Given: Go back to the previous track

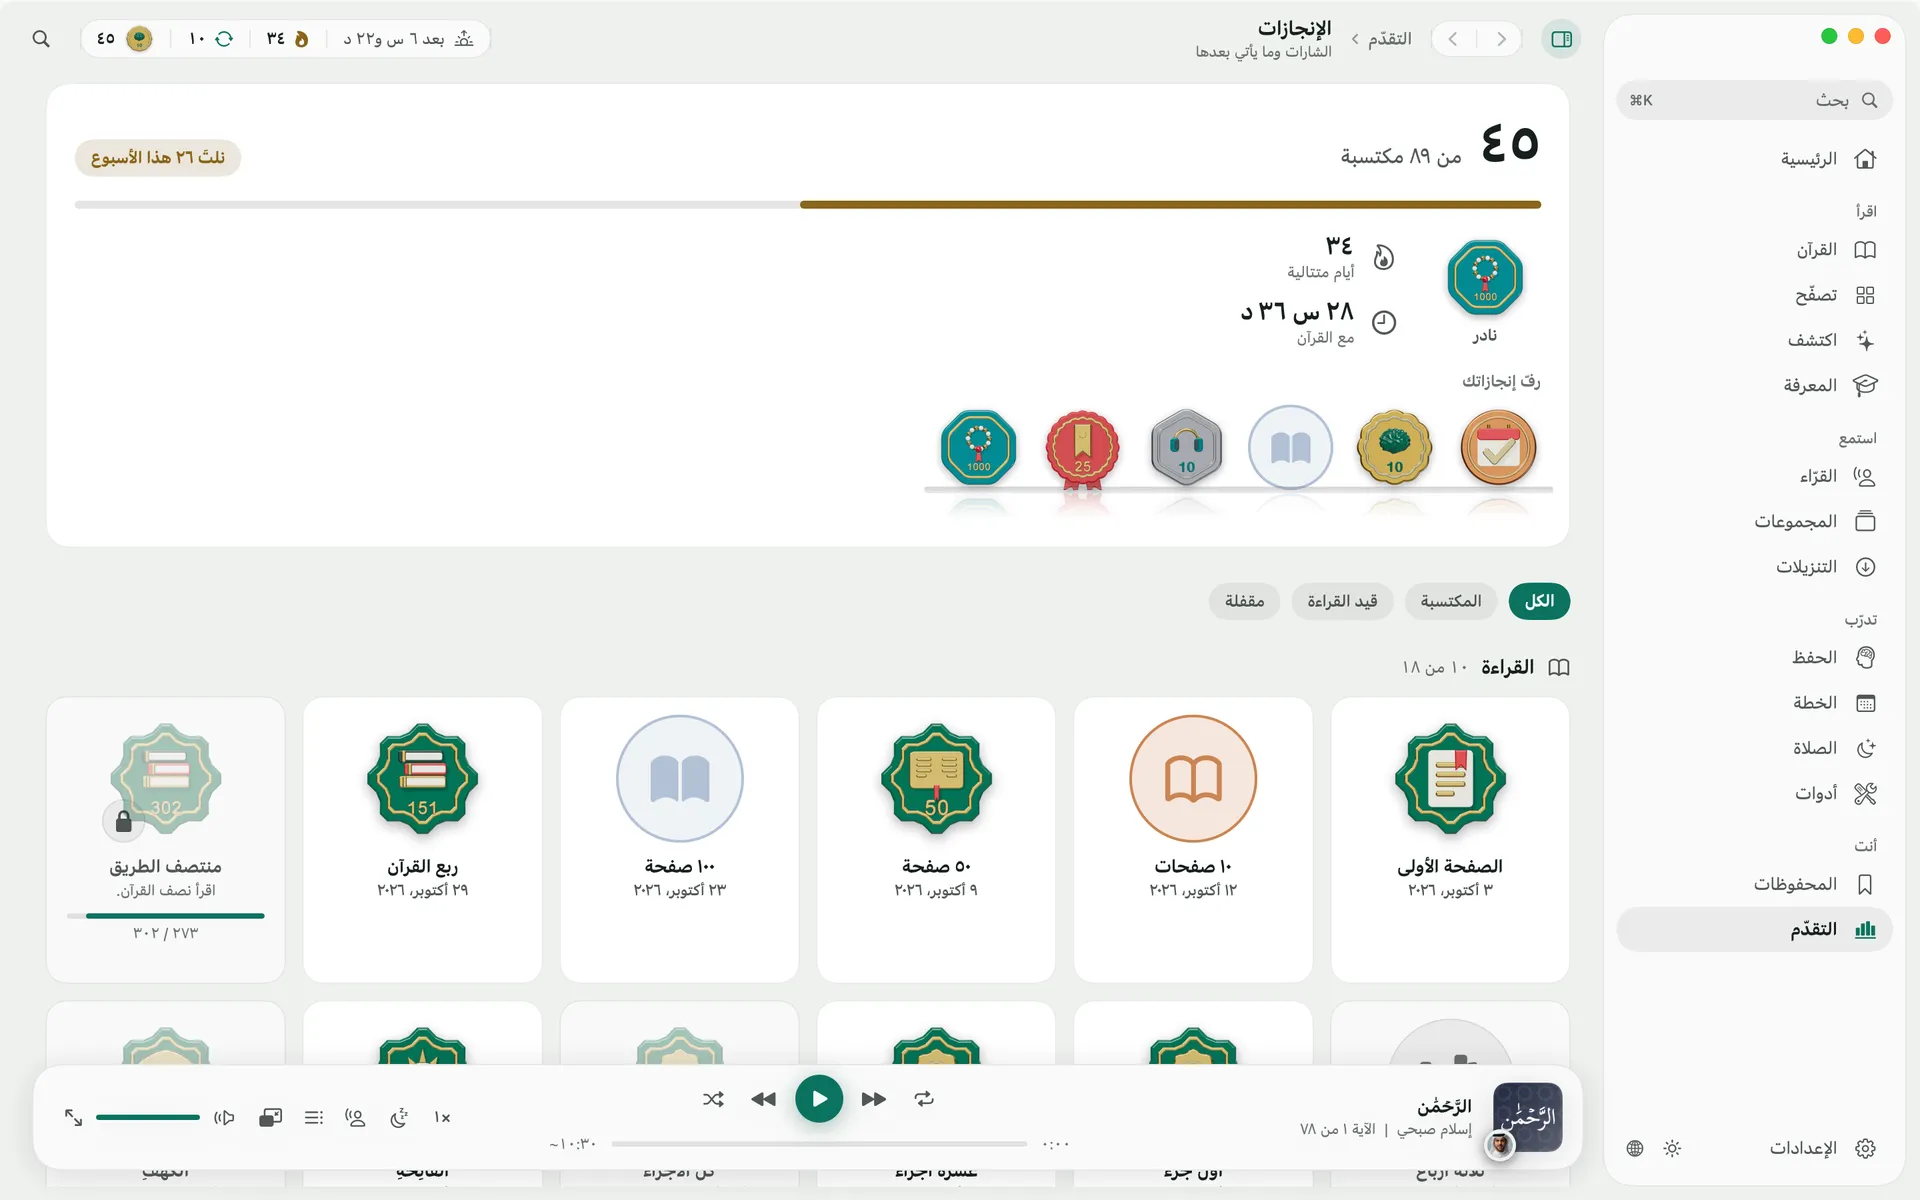Looking at the screenshot, I should (x=764, y=1099).
